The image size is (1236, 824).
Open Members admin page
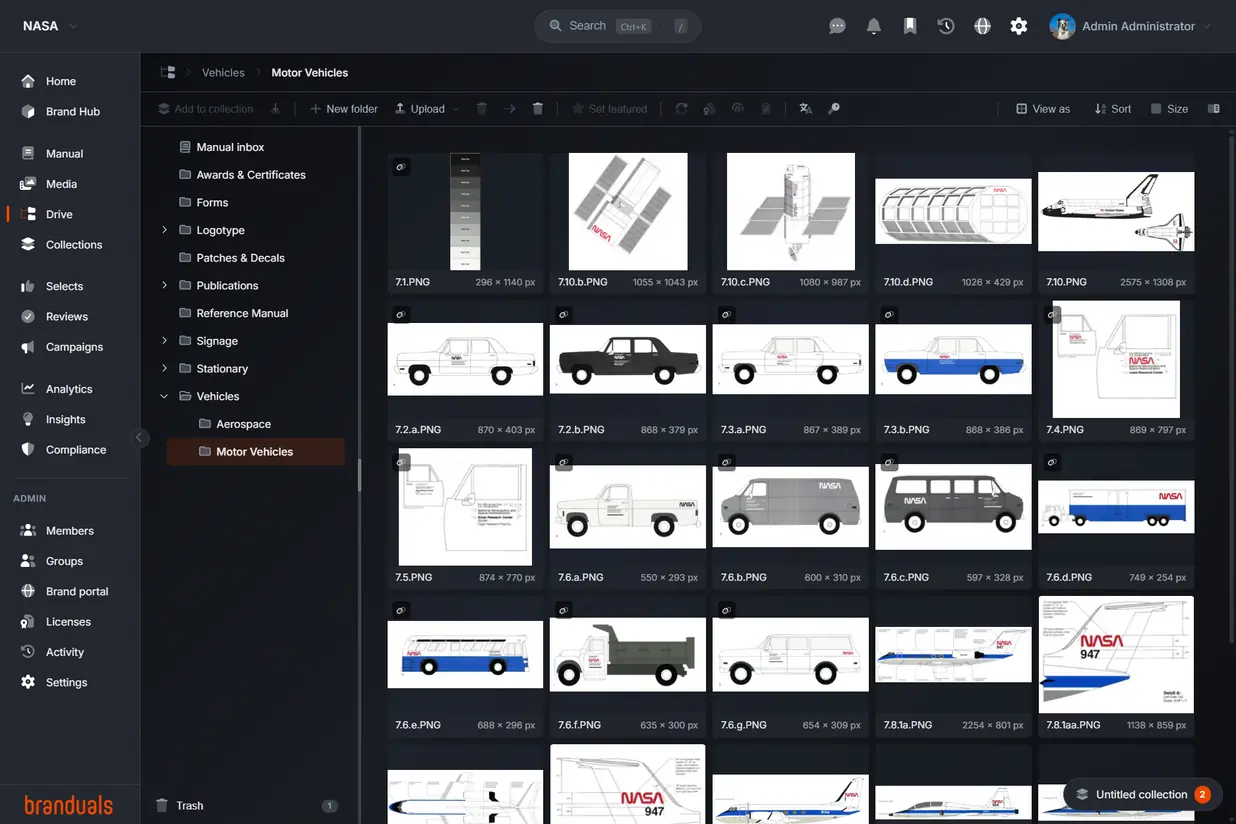[x=70, y=531]
